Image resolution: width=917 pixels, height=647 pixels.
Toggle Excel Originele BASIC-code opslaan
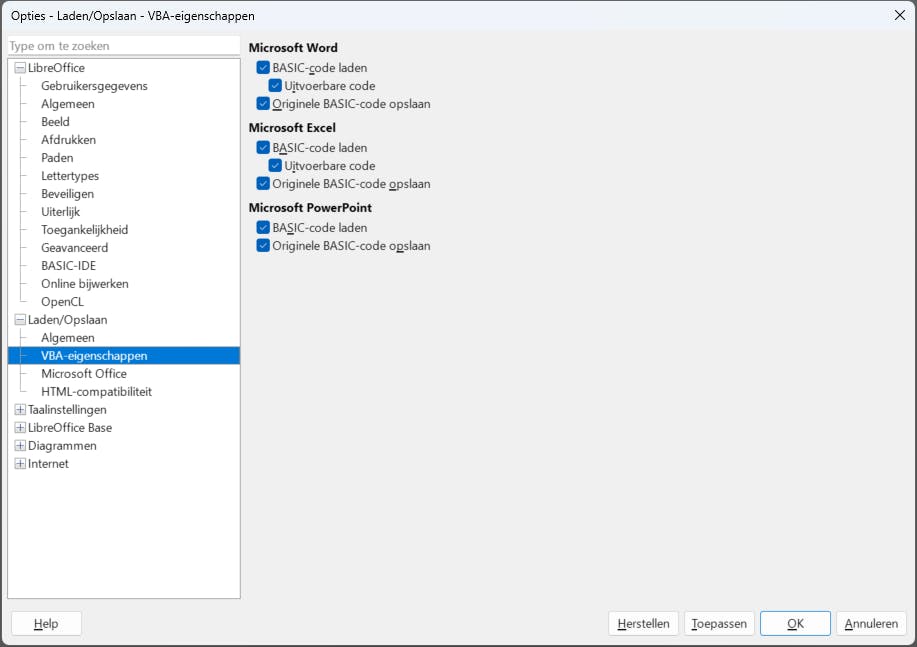click(x=263, y=184)
